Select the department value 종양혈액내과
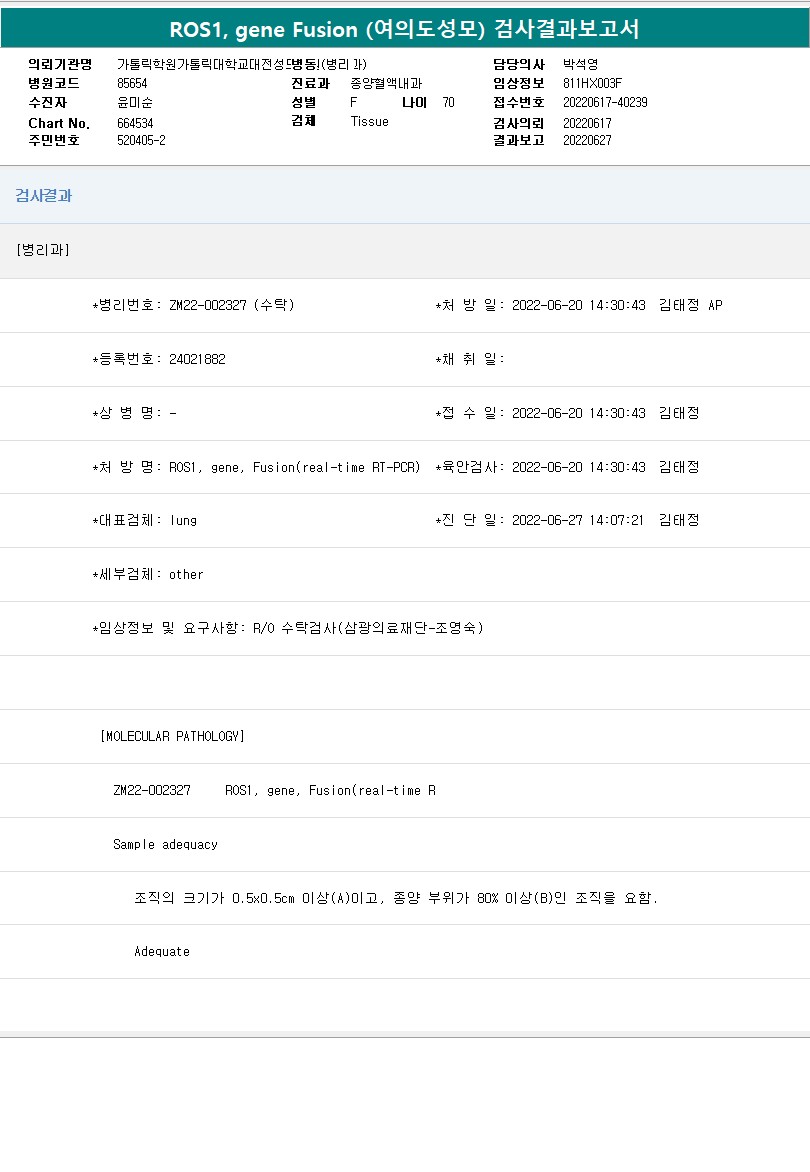 pyautogui.click(x=386, y=84)
